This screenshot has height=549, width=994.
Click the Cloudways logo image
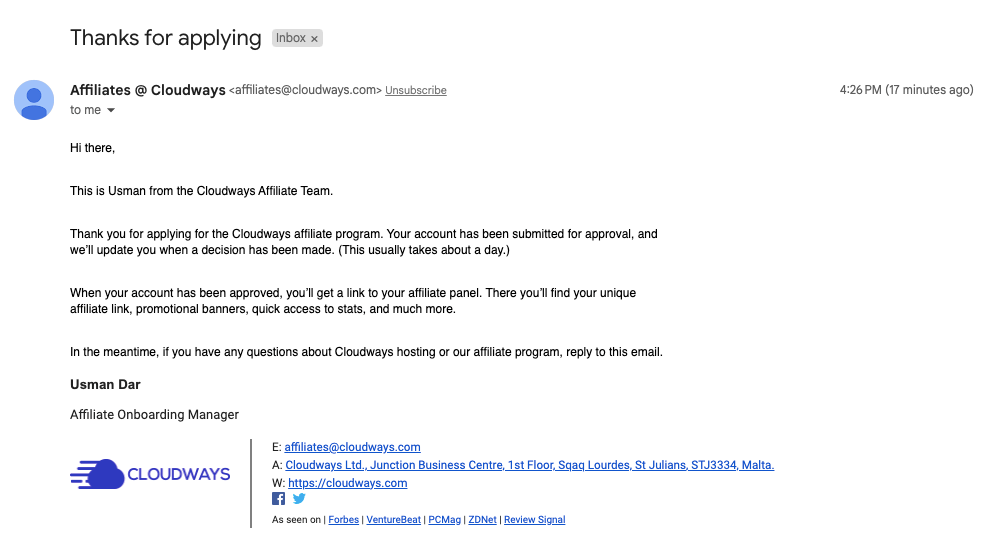(x=150, y=474)
